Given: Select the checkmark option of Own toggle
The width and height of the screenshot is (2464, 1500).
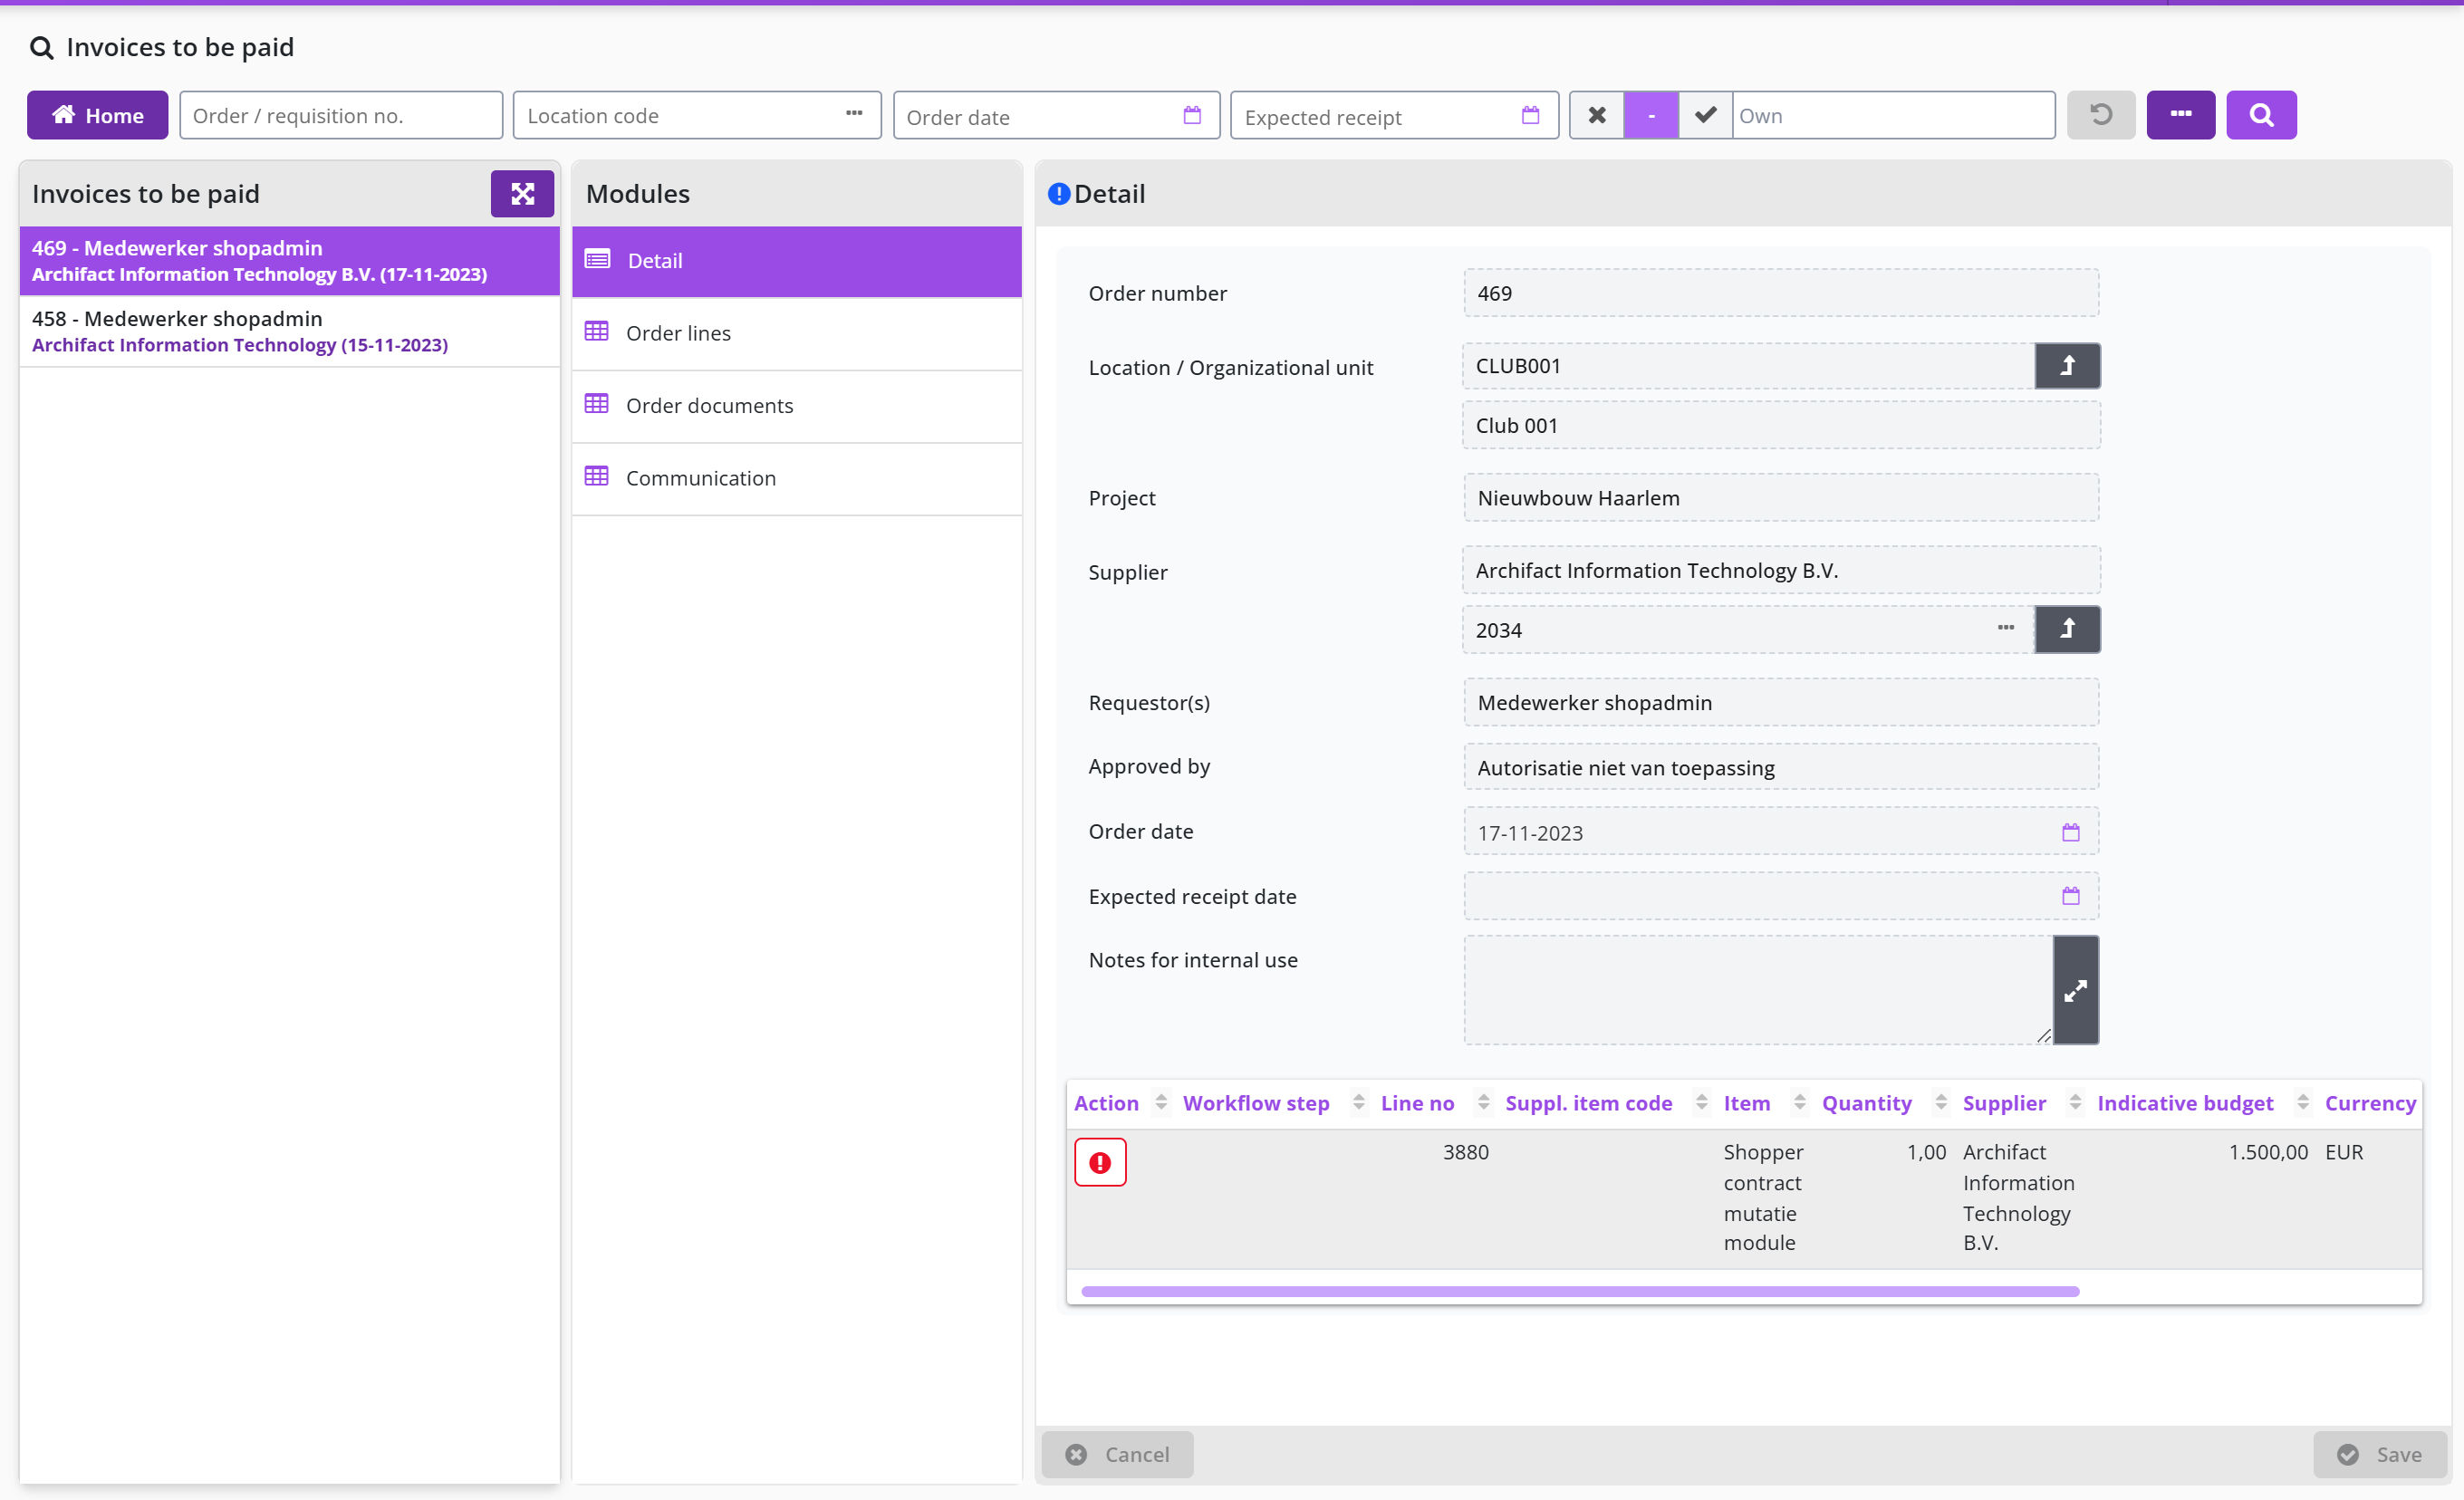Looking at the screenshot, I should click(x=1705, y=115).
